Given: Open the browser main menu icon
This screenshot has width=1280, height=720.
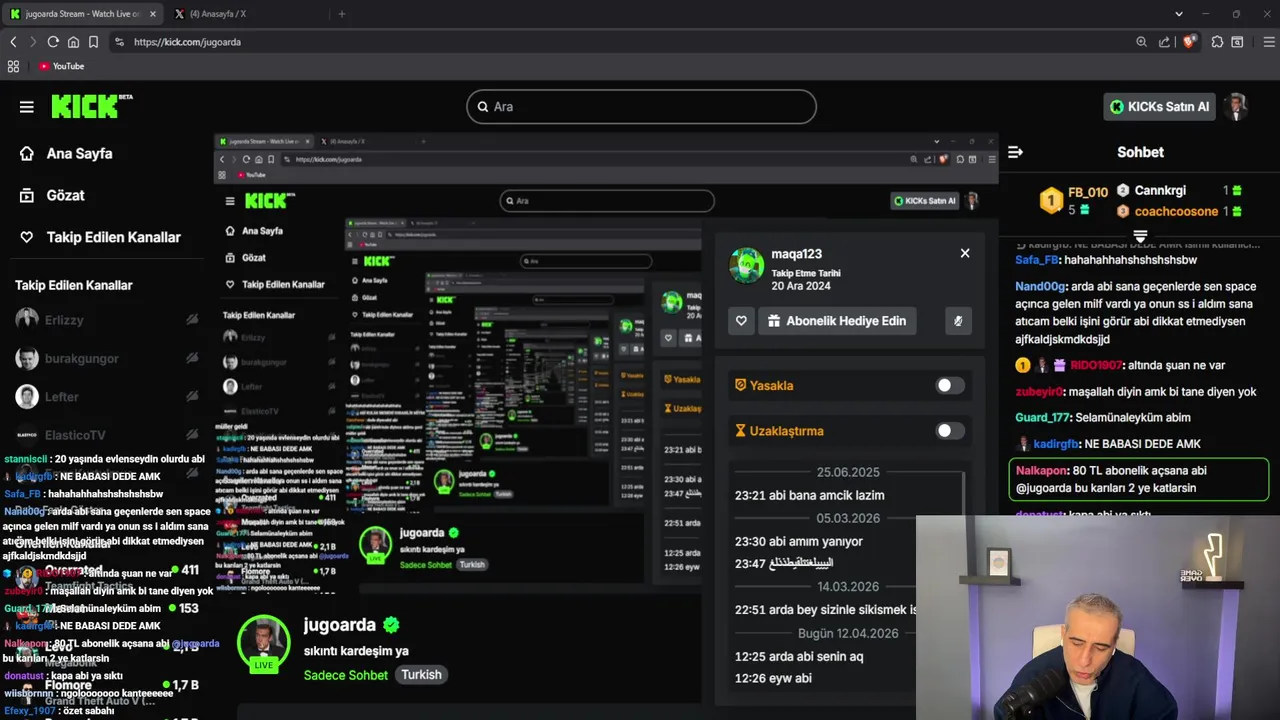Looking at the screenshot, I should pos(1270,42).
